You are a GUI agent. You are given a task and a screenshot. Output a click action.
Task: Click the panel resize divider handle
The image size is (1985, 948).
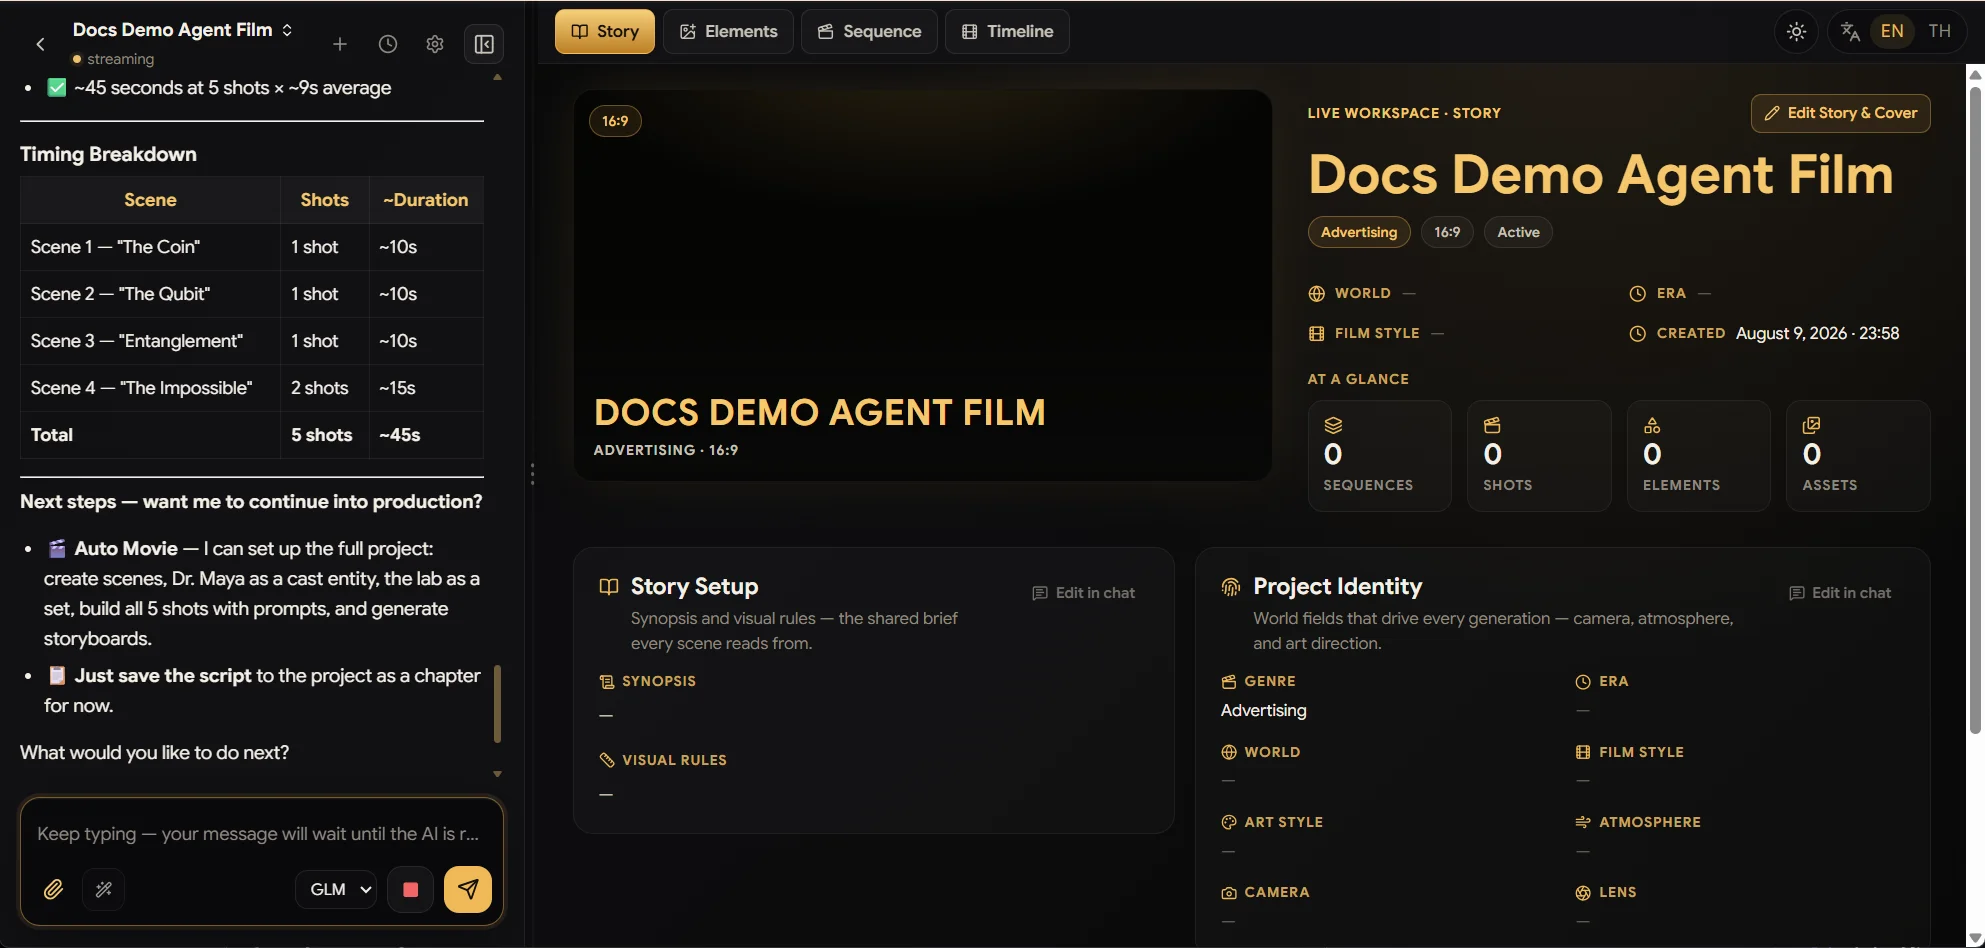pos(532,474)
